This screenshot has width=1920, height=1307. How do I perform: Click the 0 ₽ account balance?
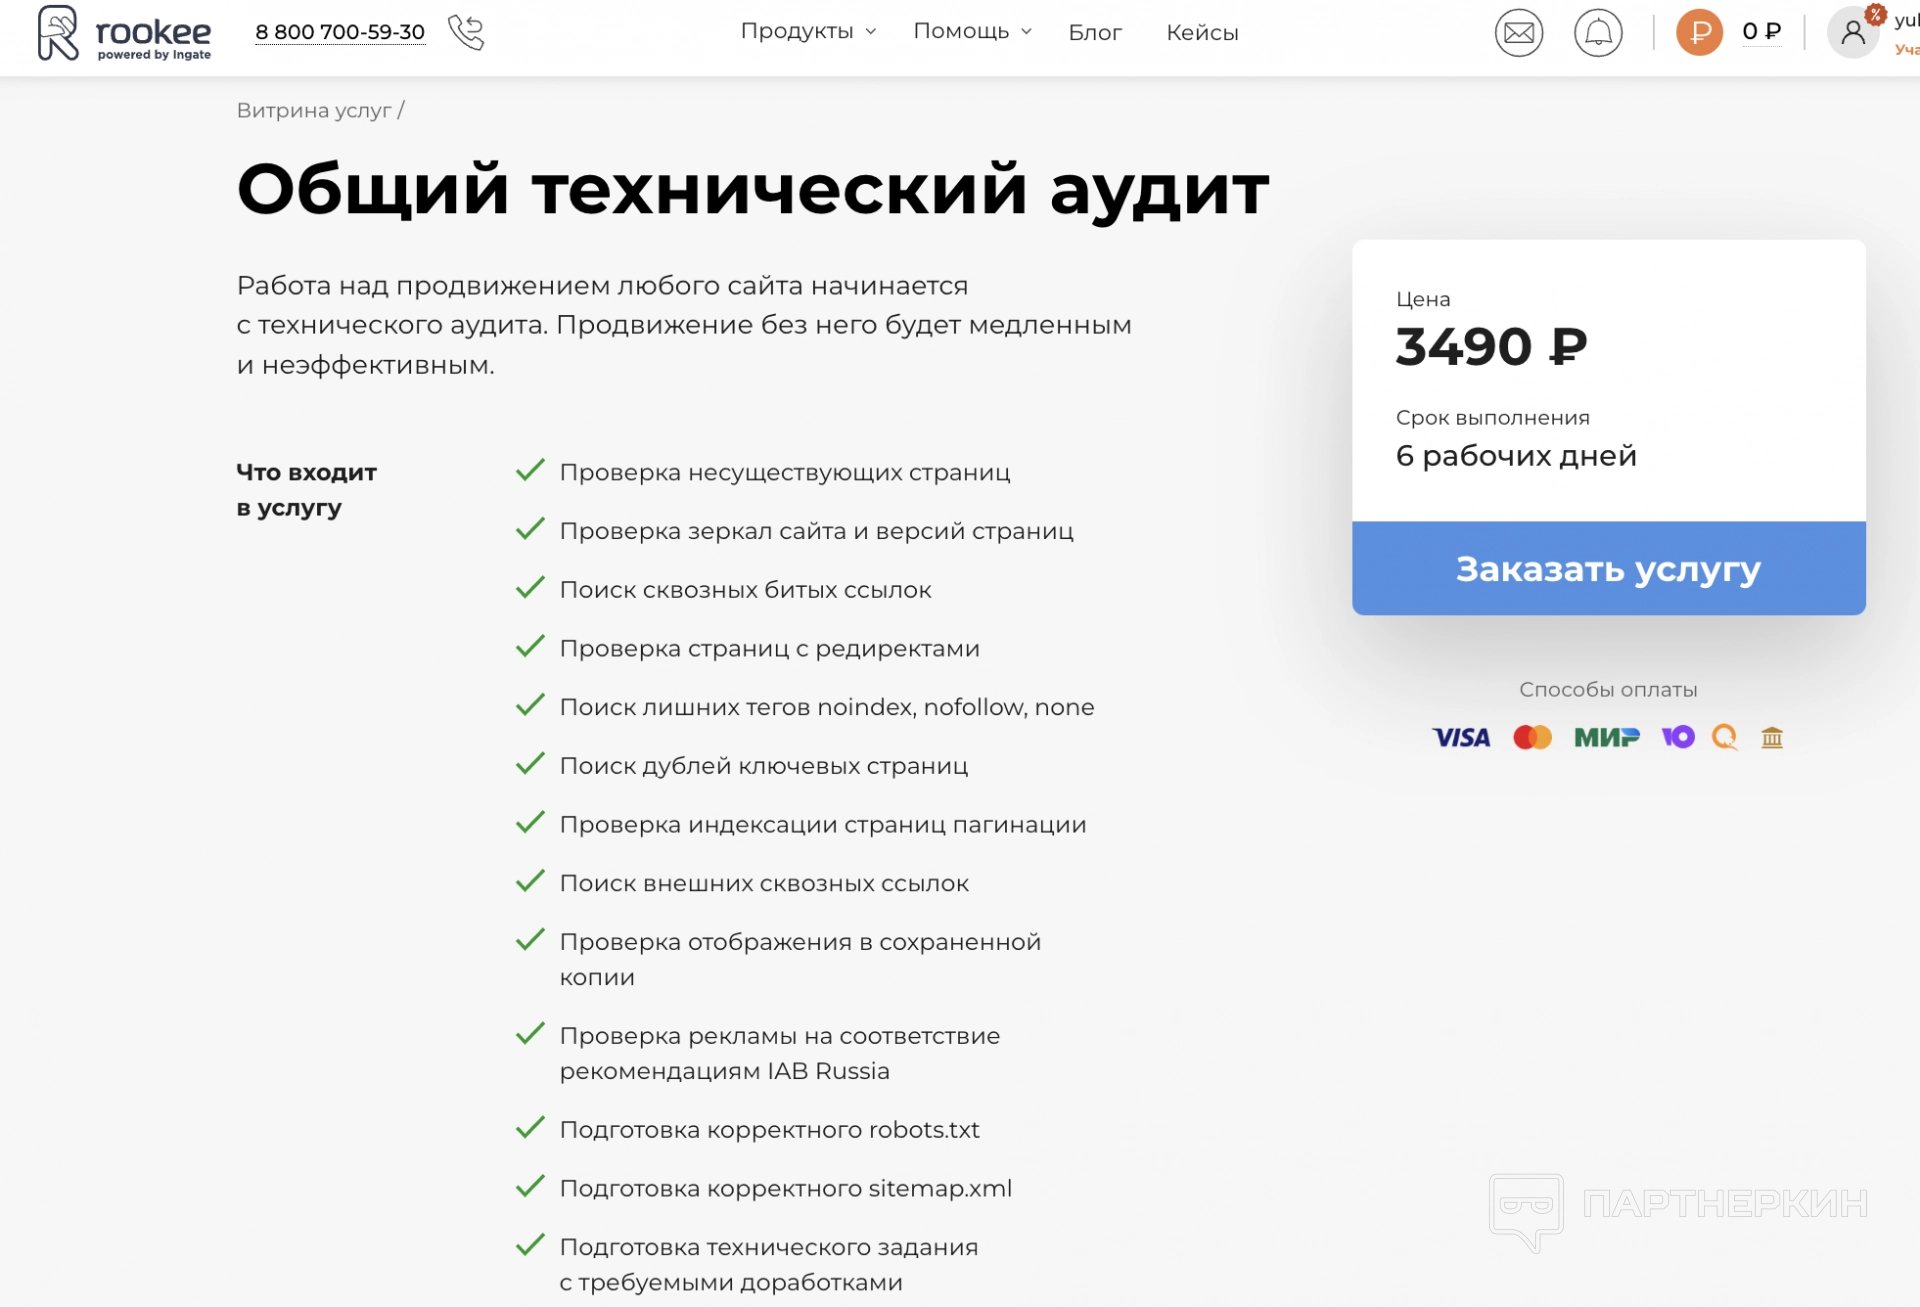tap(1761, 32)
